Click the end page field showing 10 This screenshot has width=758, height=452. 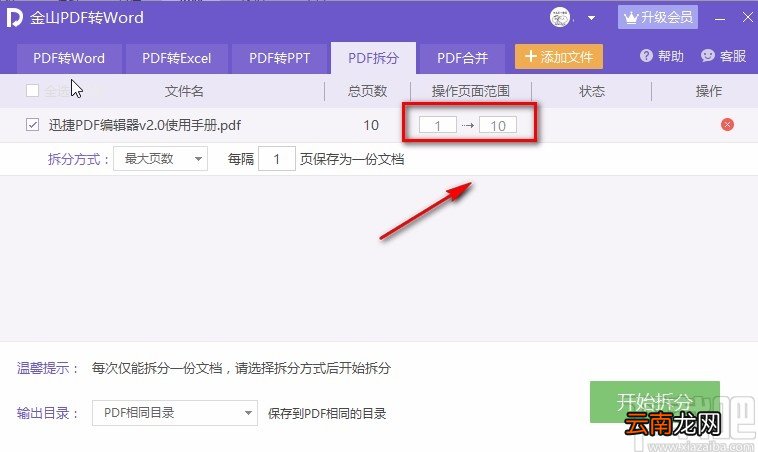[498, 125]
